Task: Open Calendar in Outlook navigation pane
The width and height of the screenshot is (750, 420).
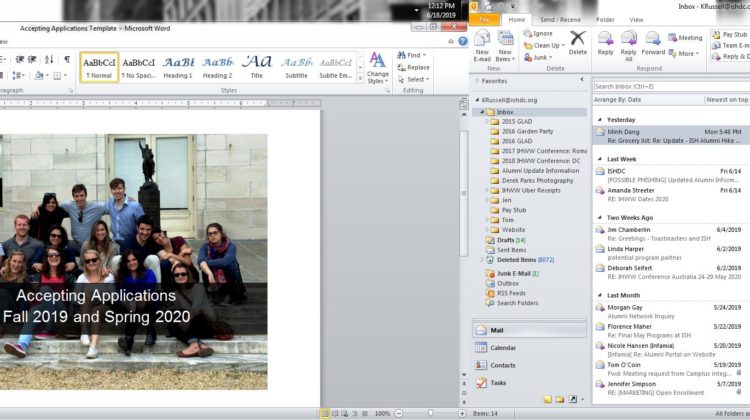Action: pos(529,348)
